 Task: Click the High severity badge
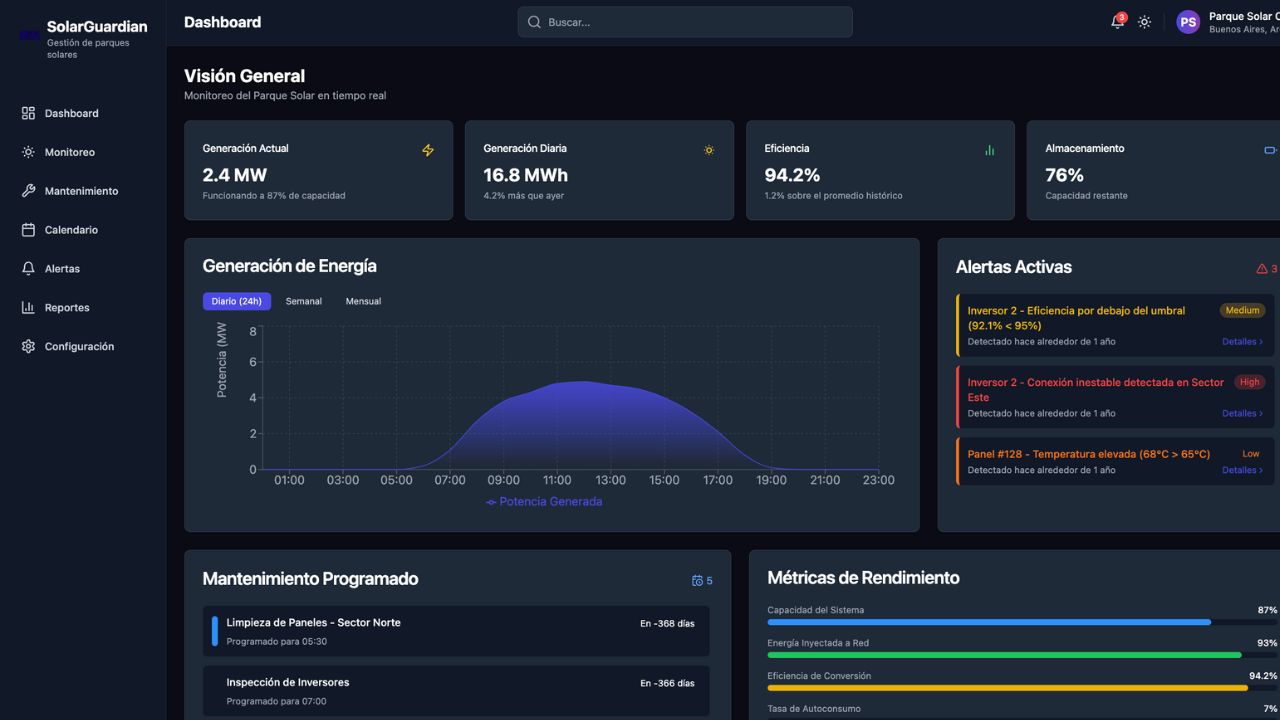tap(1250, 382)
